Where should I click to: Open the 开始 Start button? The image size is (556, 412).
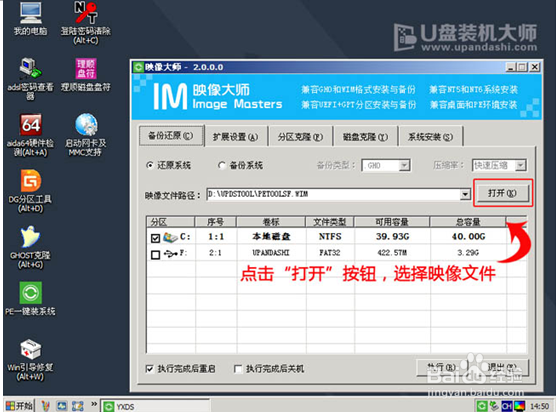point(20,406)
